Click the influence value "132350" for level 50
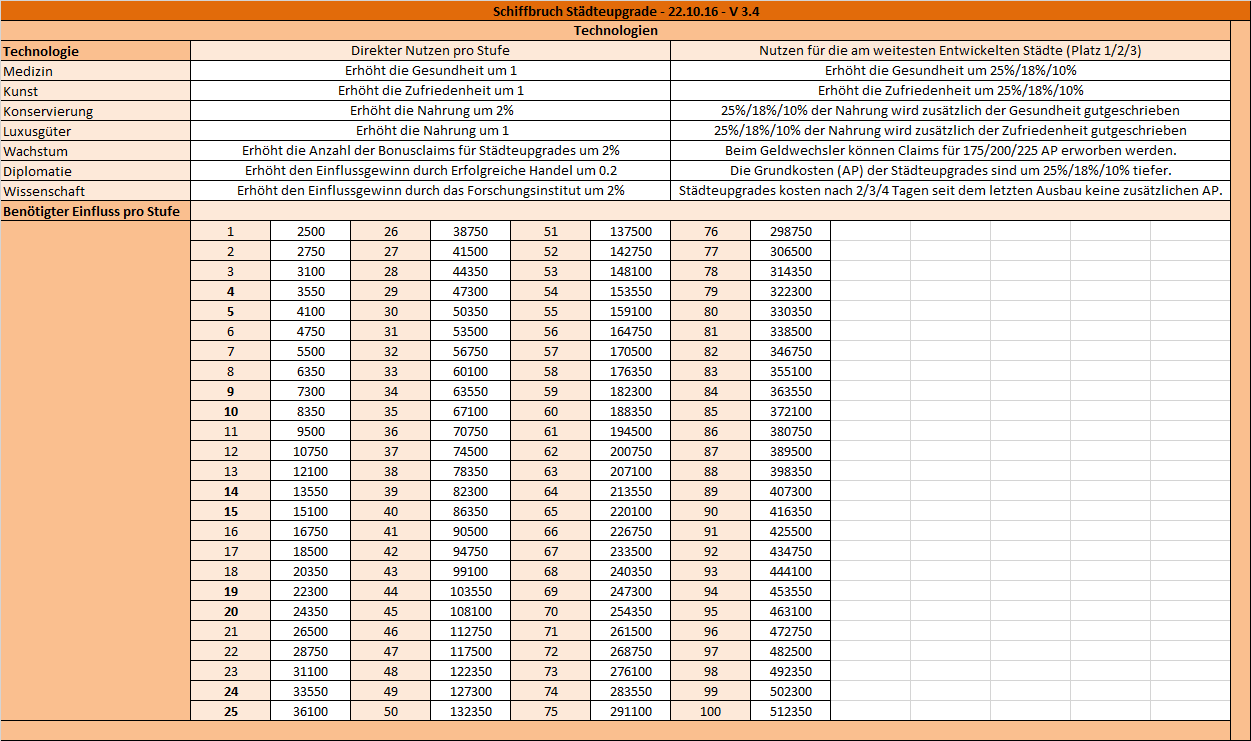Screen dimensions: 1251x741 tap(470, 711)
